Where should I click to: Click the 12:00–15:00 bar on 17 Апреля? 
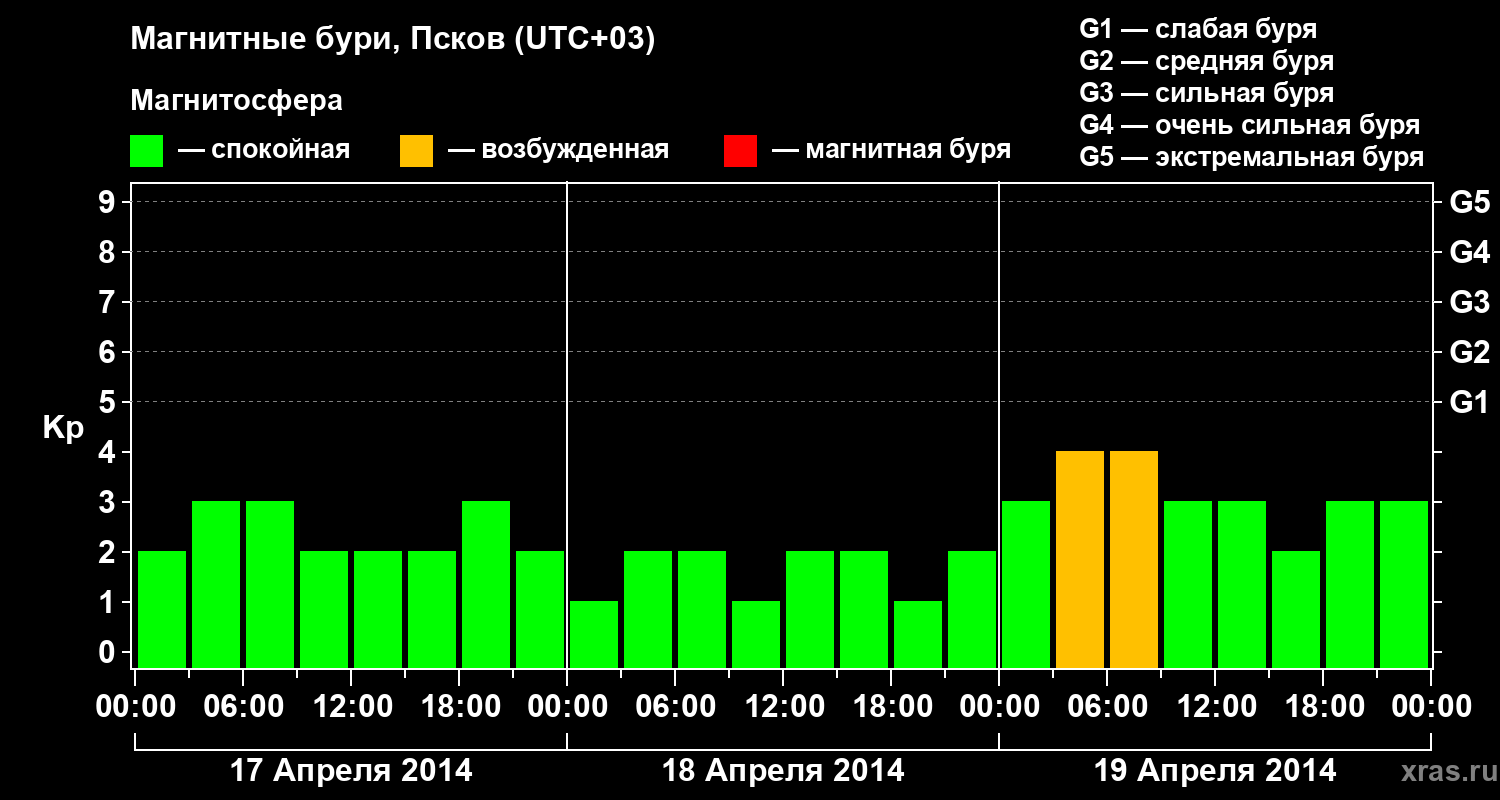click(378, 609)
